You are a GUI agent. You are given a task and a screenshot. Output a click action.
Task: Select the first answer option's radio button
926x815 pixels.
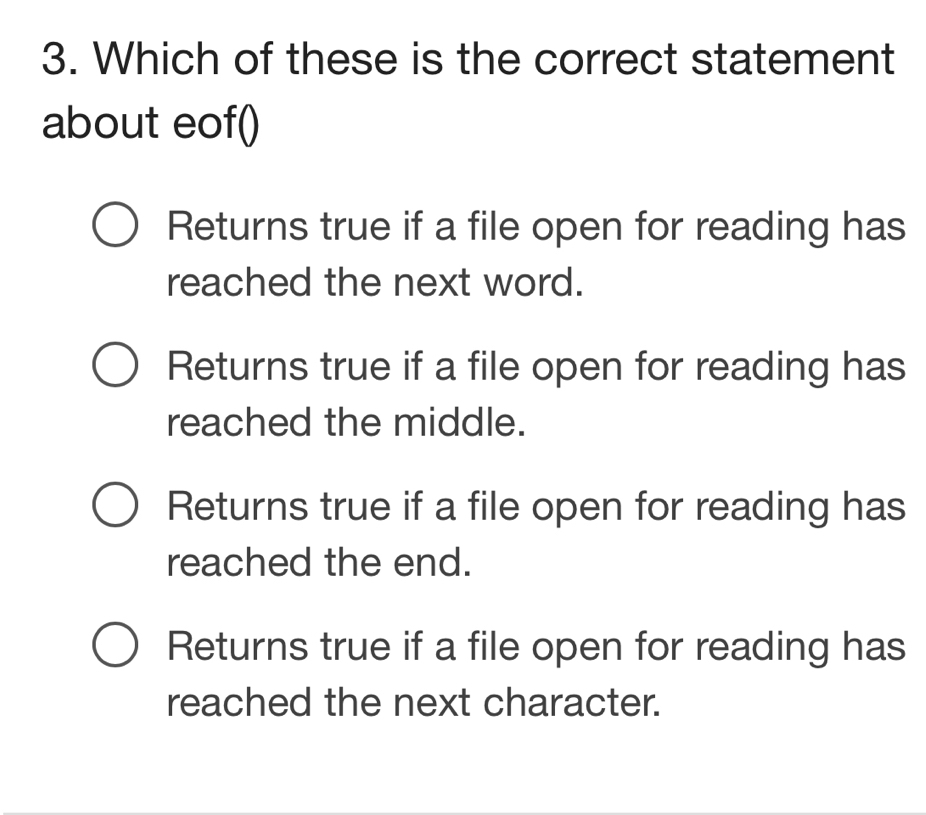click(115, 224)
